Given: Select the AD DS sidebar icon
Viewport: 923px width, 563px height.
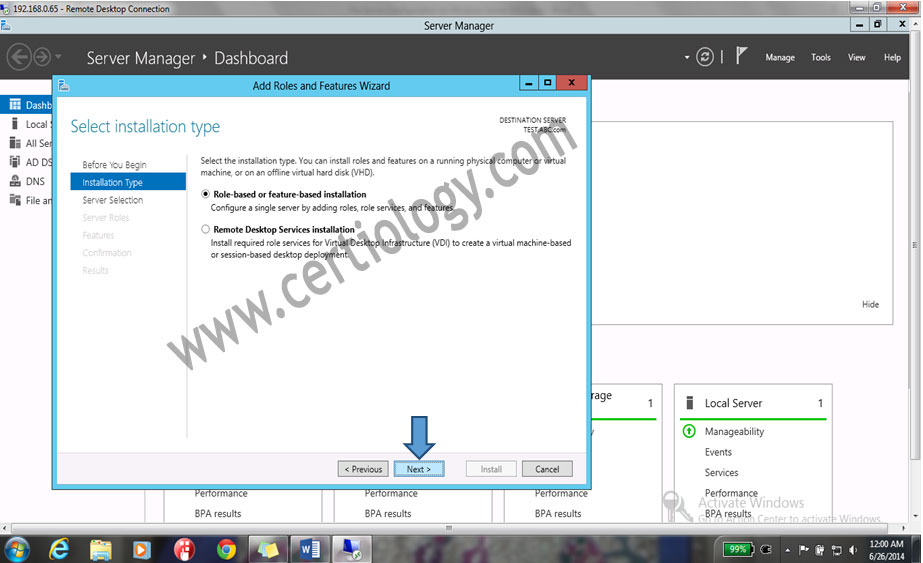Looking at the screenshot, I should point(15,162).
